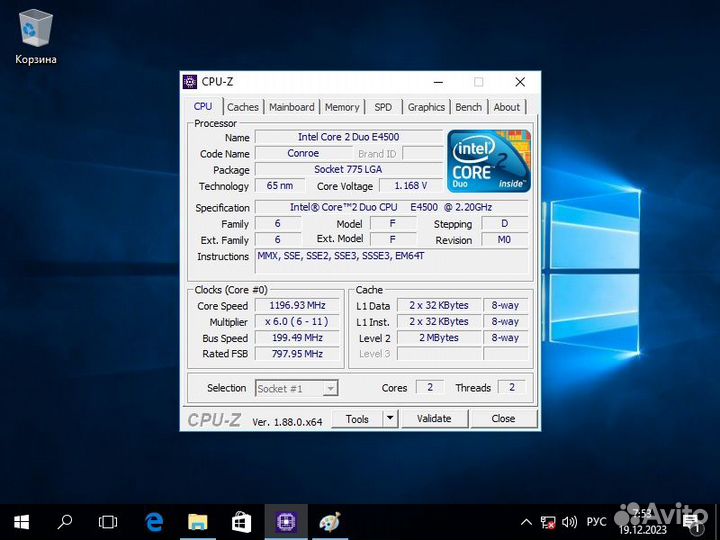Screen dimensions: 720x540
Task: Click the Cores count field
Action: pyautogui.click(x=430, y=387)
